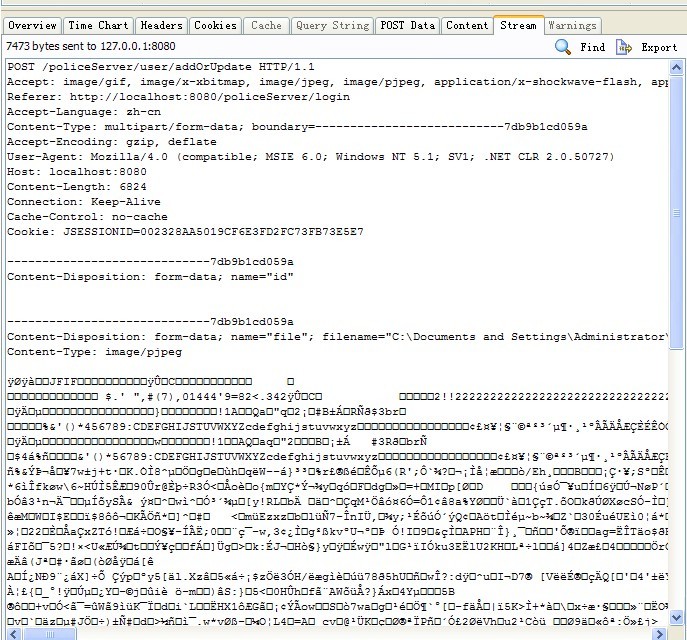Click the horizontal scrollbar left arrow
The width and height of the screenshot is (687, 640).
(14, 634)
